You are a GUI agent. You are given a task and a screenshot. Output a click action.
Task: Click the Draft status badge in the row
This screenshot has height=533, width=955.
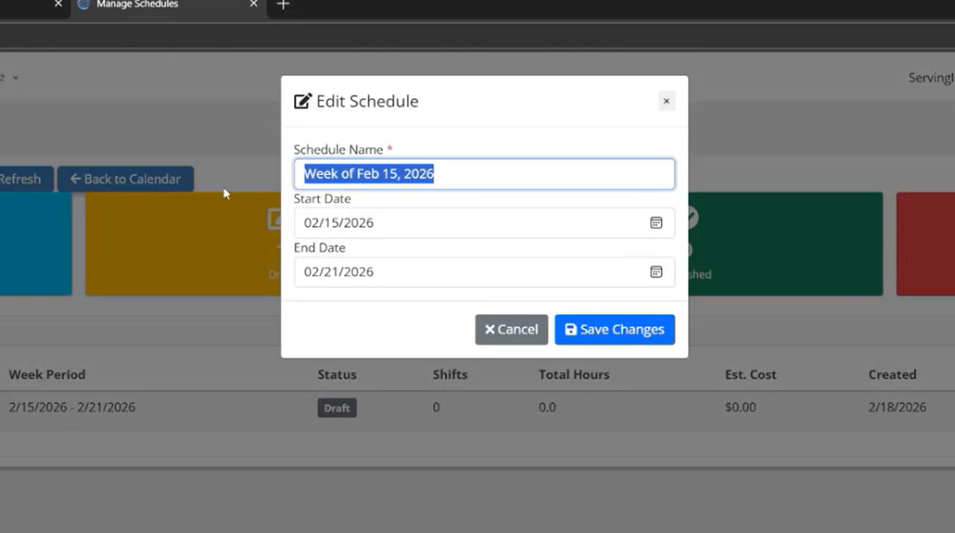[337, 408]
